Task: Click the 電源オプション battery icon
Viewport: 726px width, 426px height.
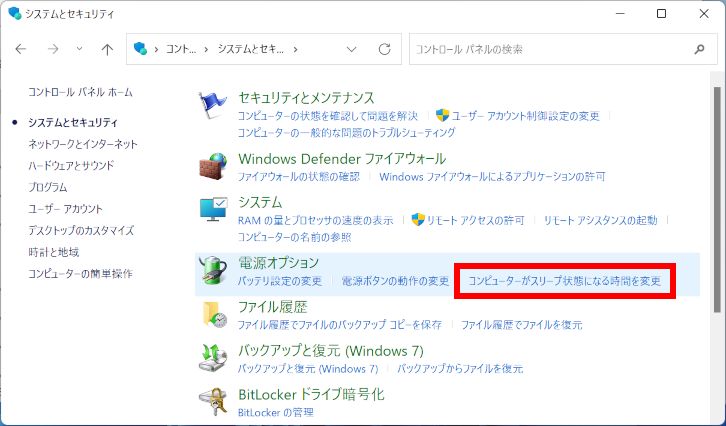Action: pyautogui.click(x=213, y=270)
